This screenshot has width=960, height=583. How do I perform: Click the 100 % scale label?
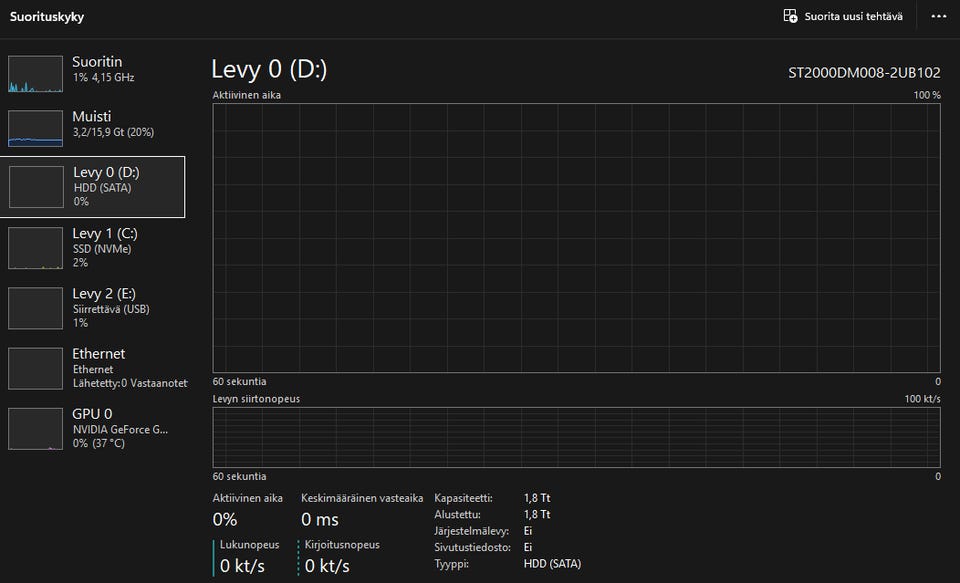[927, 95]
